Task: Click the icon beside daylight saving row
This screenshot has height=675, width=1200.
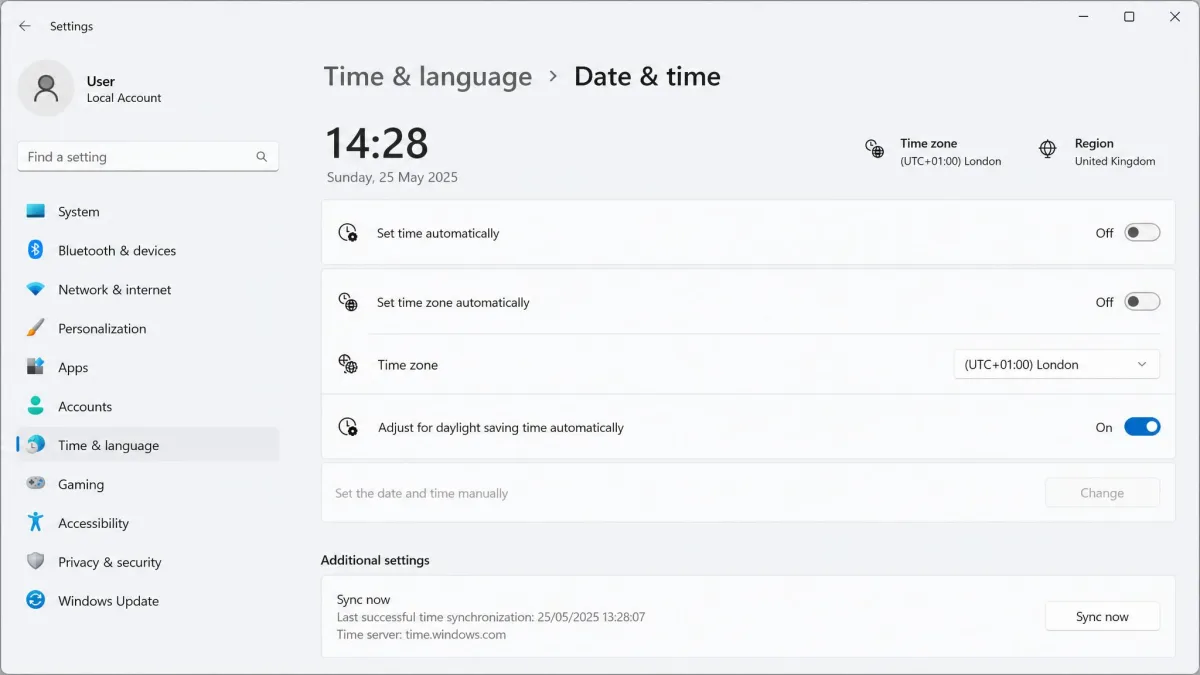Action: pos(348,427)
